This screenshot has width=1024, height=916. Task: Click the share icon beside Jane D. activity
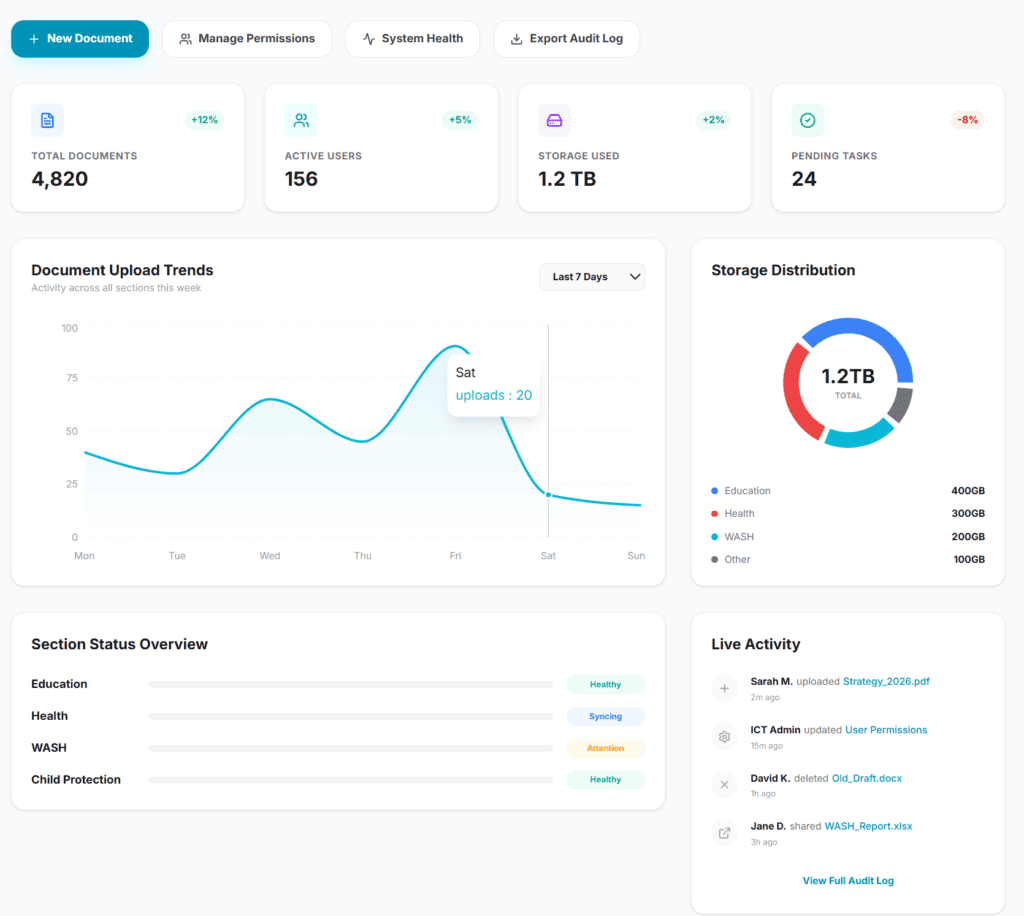coord(725,832)
